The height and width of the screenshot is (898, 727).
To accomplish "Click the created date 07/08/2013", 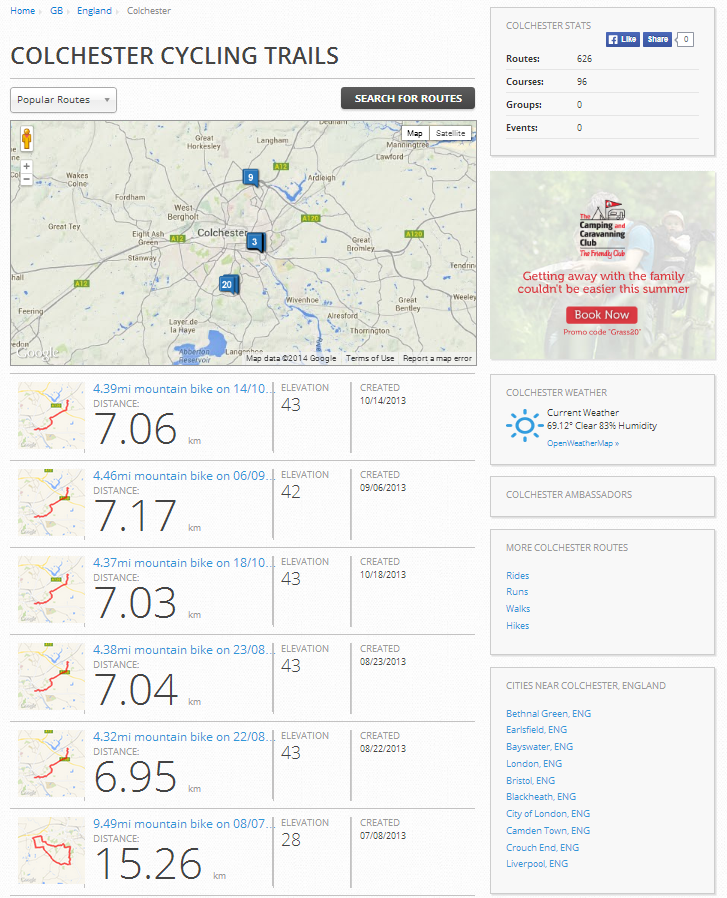I will coord(383,836).
